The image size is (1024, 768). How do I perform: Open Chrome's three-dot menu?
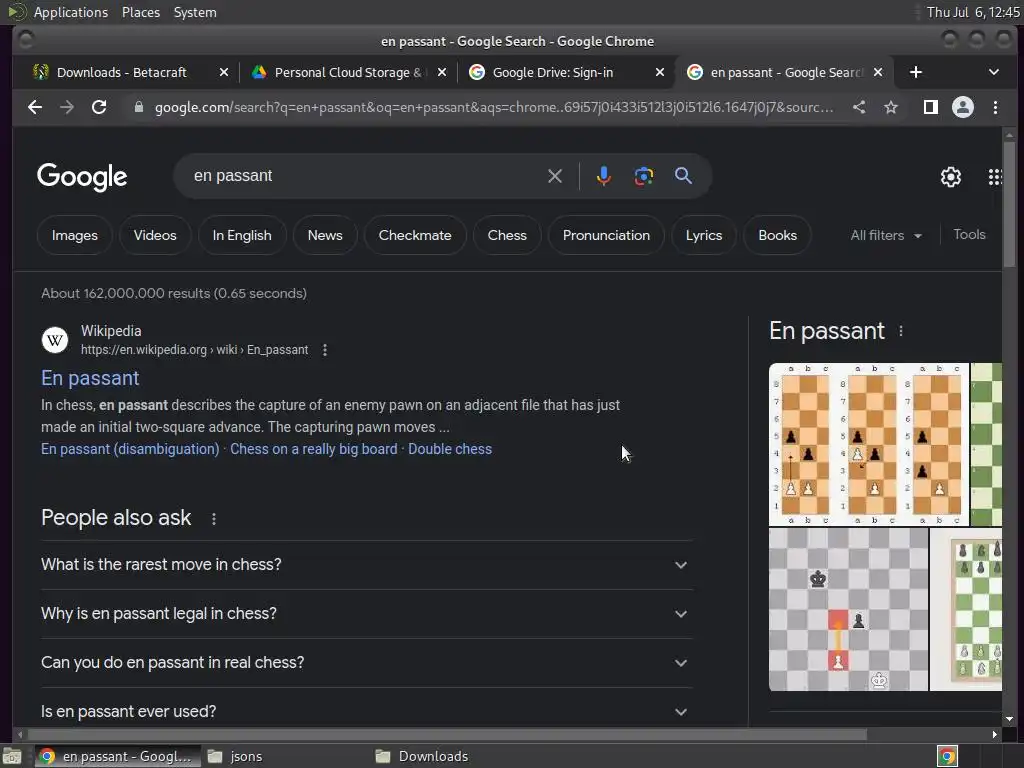pos(995,107)
